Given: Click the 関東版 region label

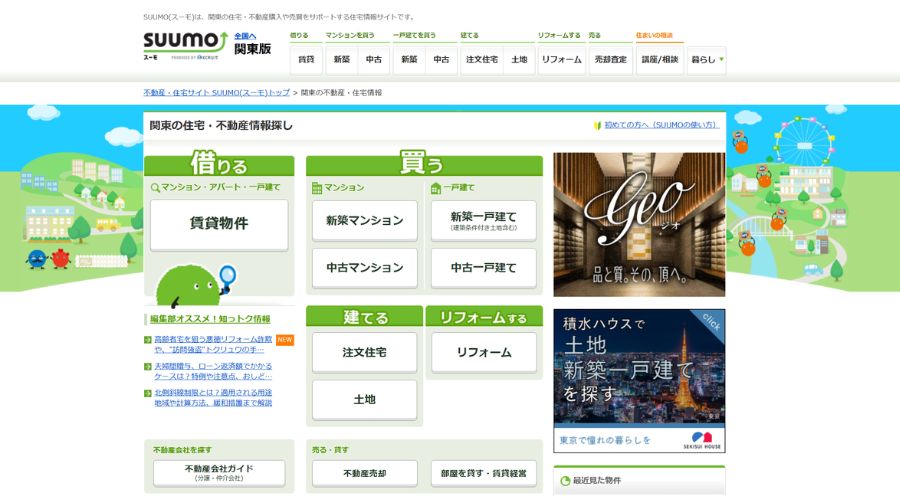Looking at the screenshot, I should tap(253, 49).
